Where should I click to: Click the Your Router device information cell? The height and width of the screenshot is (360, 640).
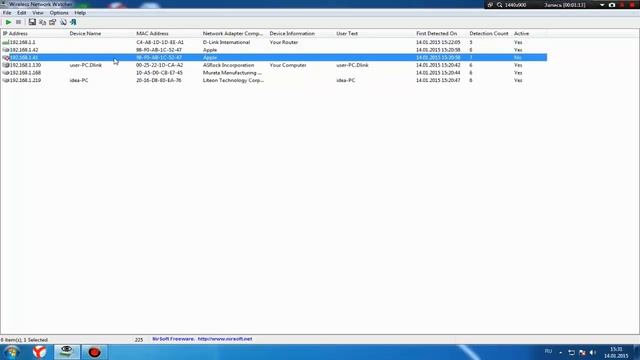click(284, 42)
